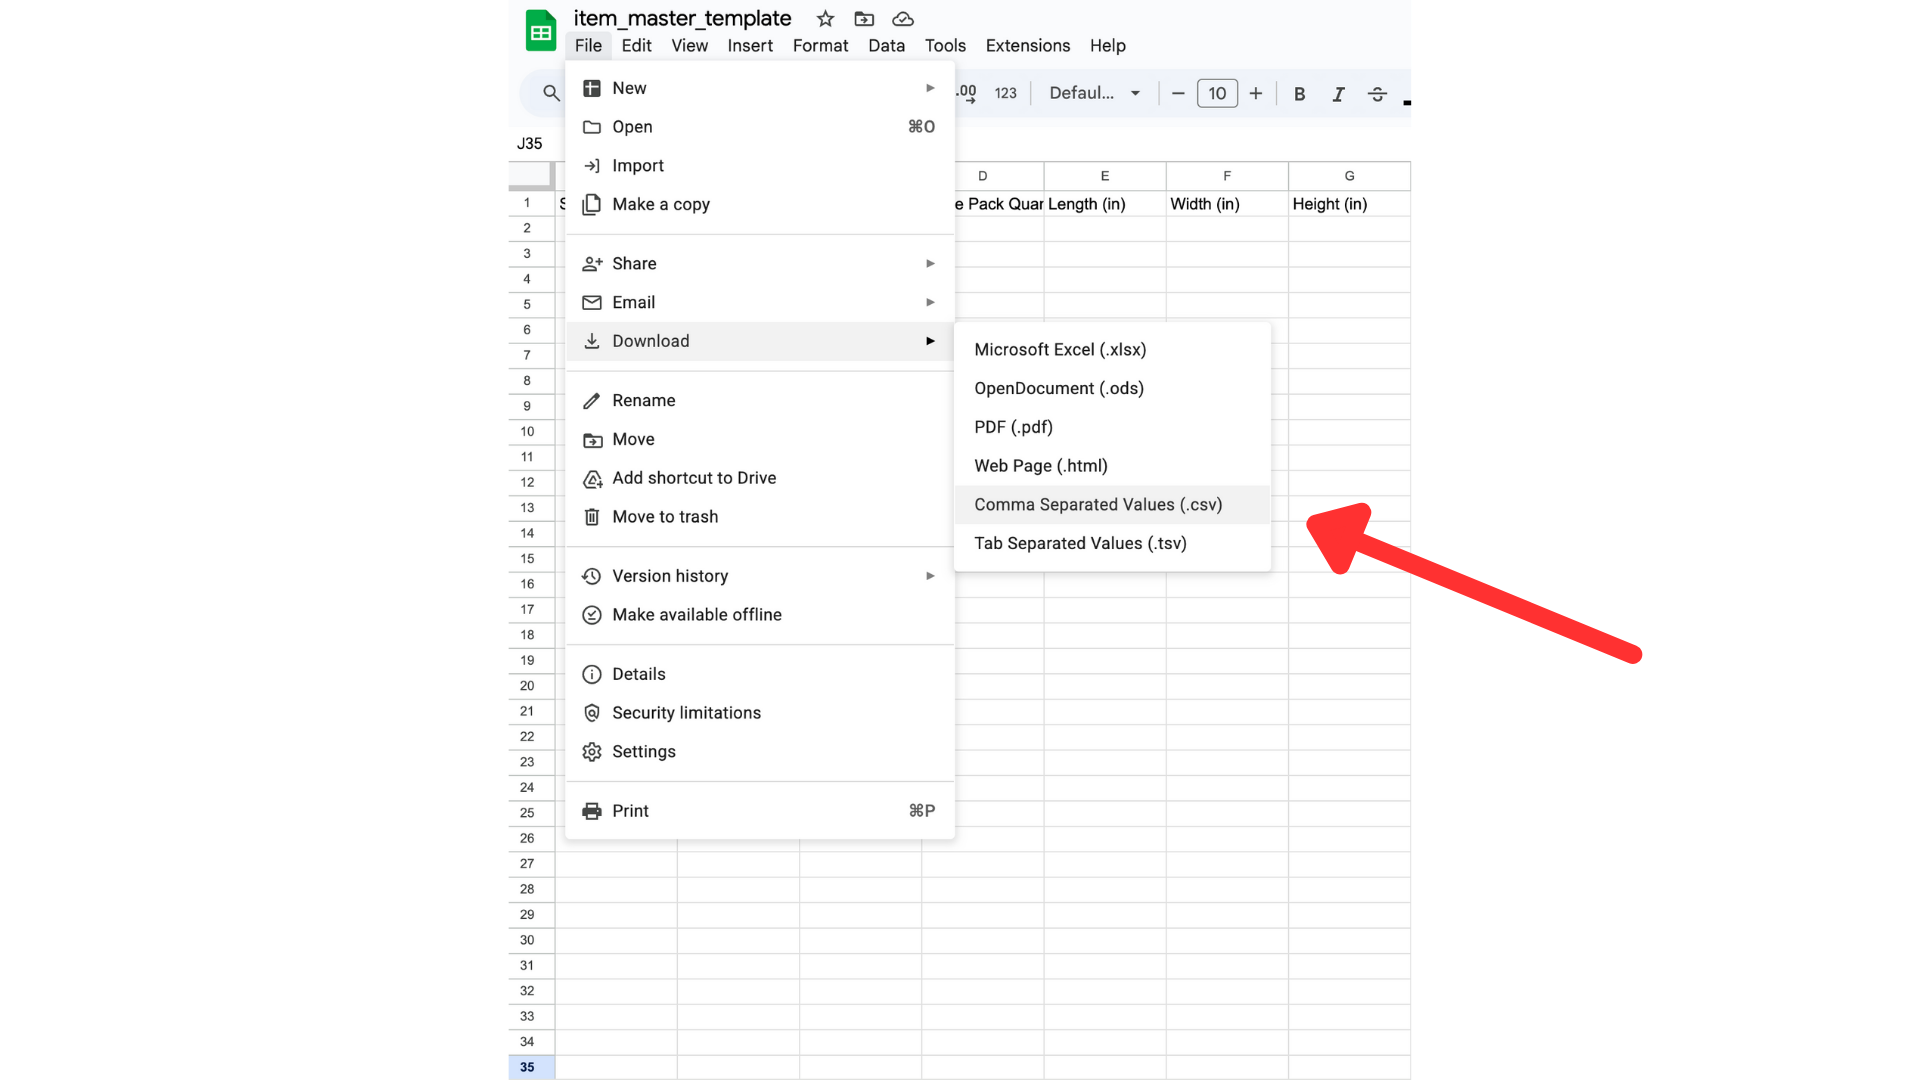The width and height of the screenshot is (1920, 1080).
Task: Star the item_master_template document
Action: pos(825,19)
